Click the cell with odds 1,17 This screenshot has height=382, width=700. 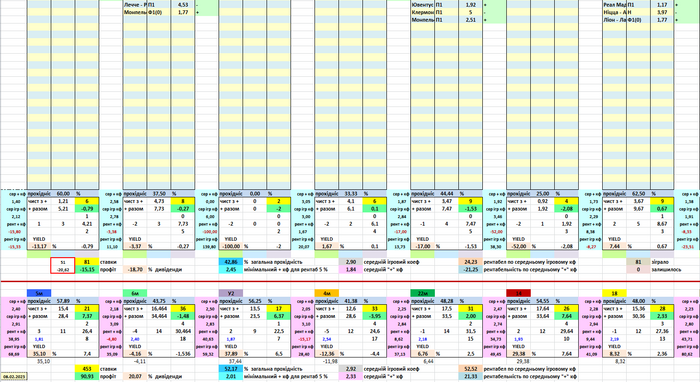662,5
